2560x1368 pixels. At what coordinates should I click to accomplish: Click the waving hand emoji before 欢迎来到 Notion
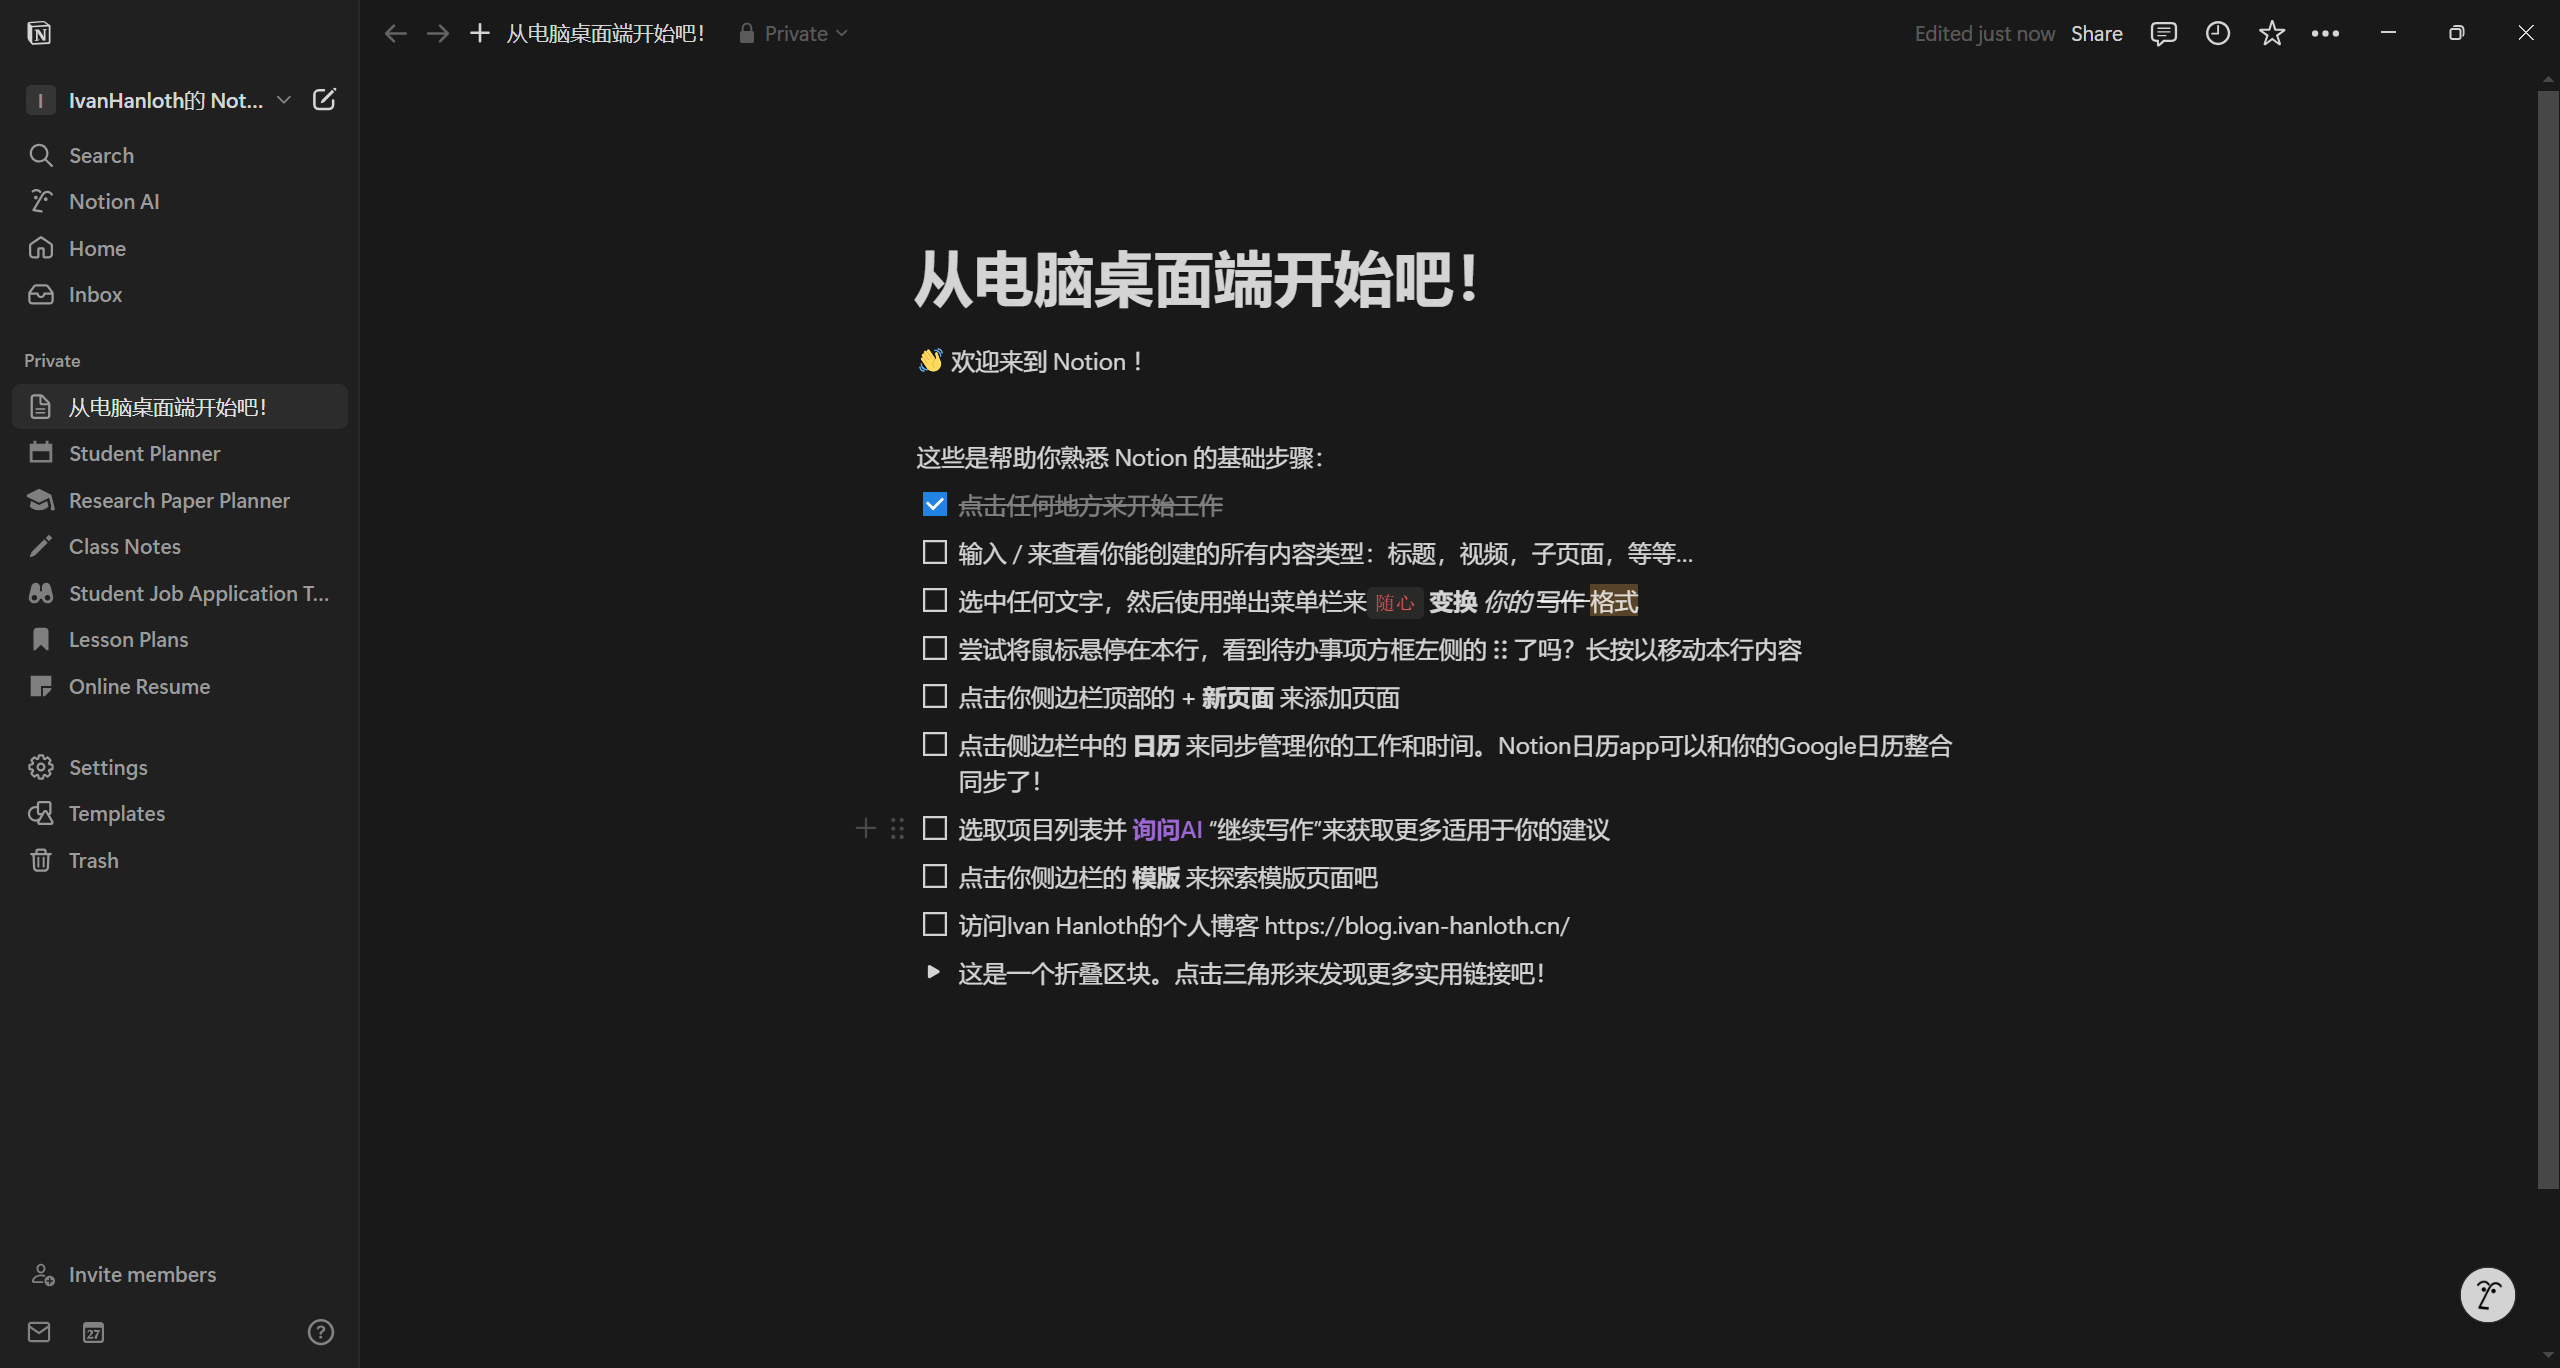click(930, 361)
